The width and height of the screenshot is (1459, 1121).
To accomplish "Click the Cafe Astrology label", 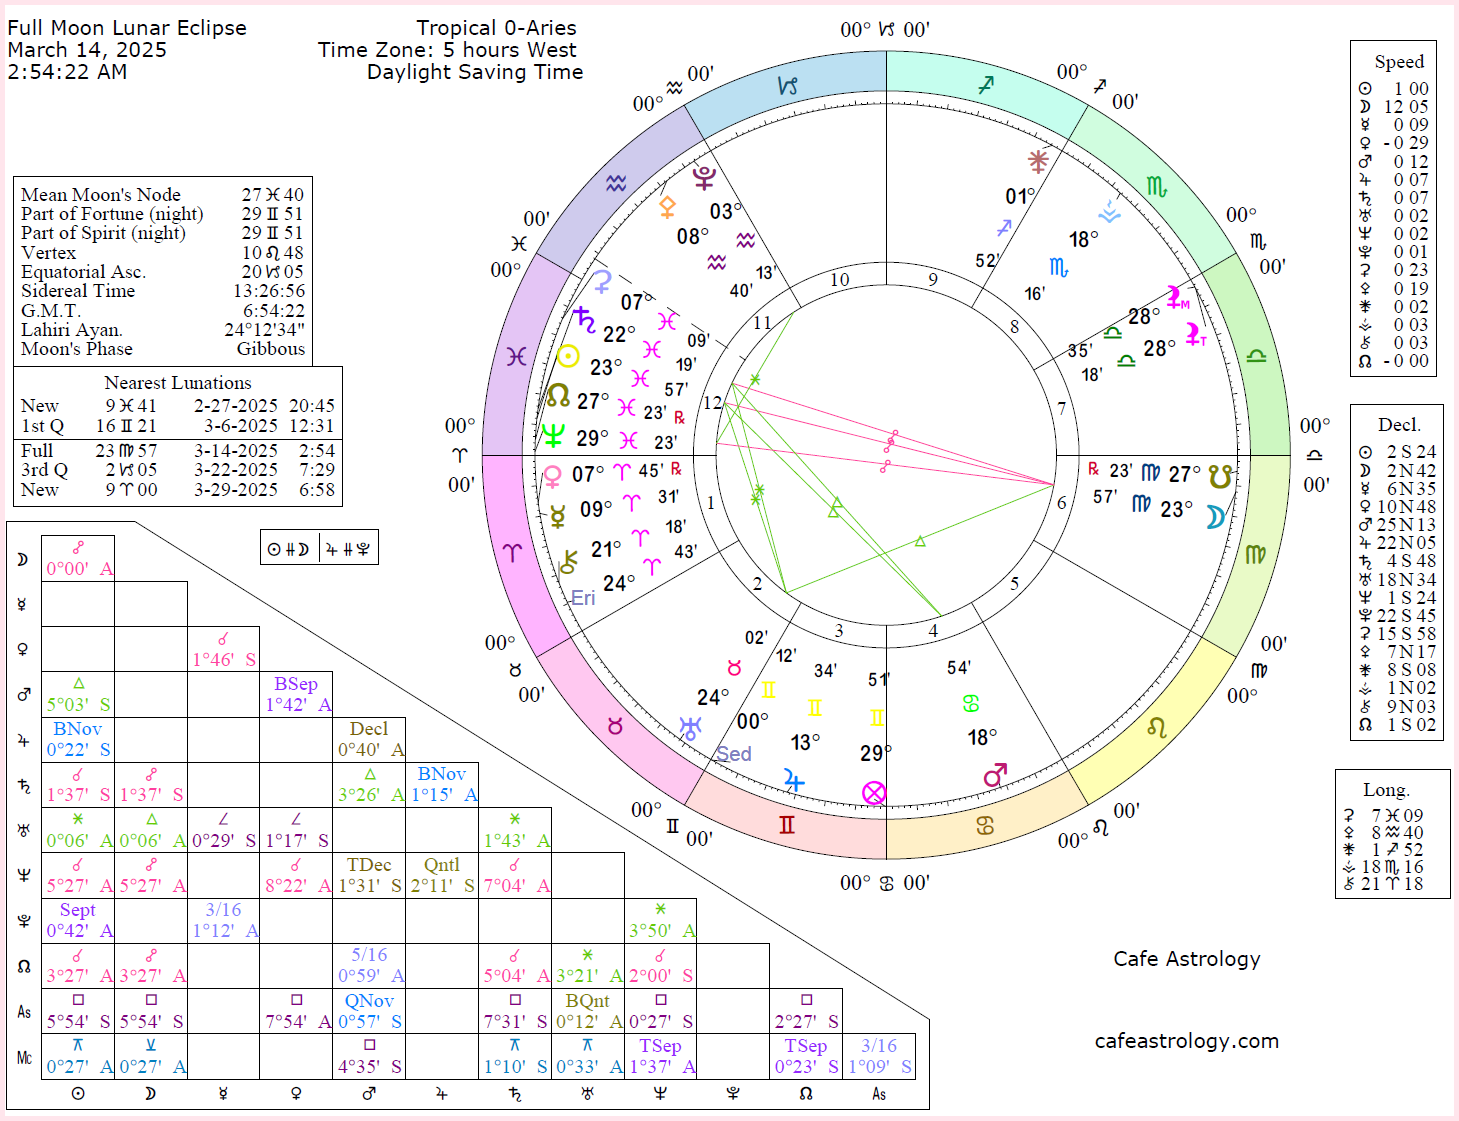I will click(x=1187, y=959).
